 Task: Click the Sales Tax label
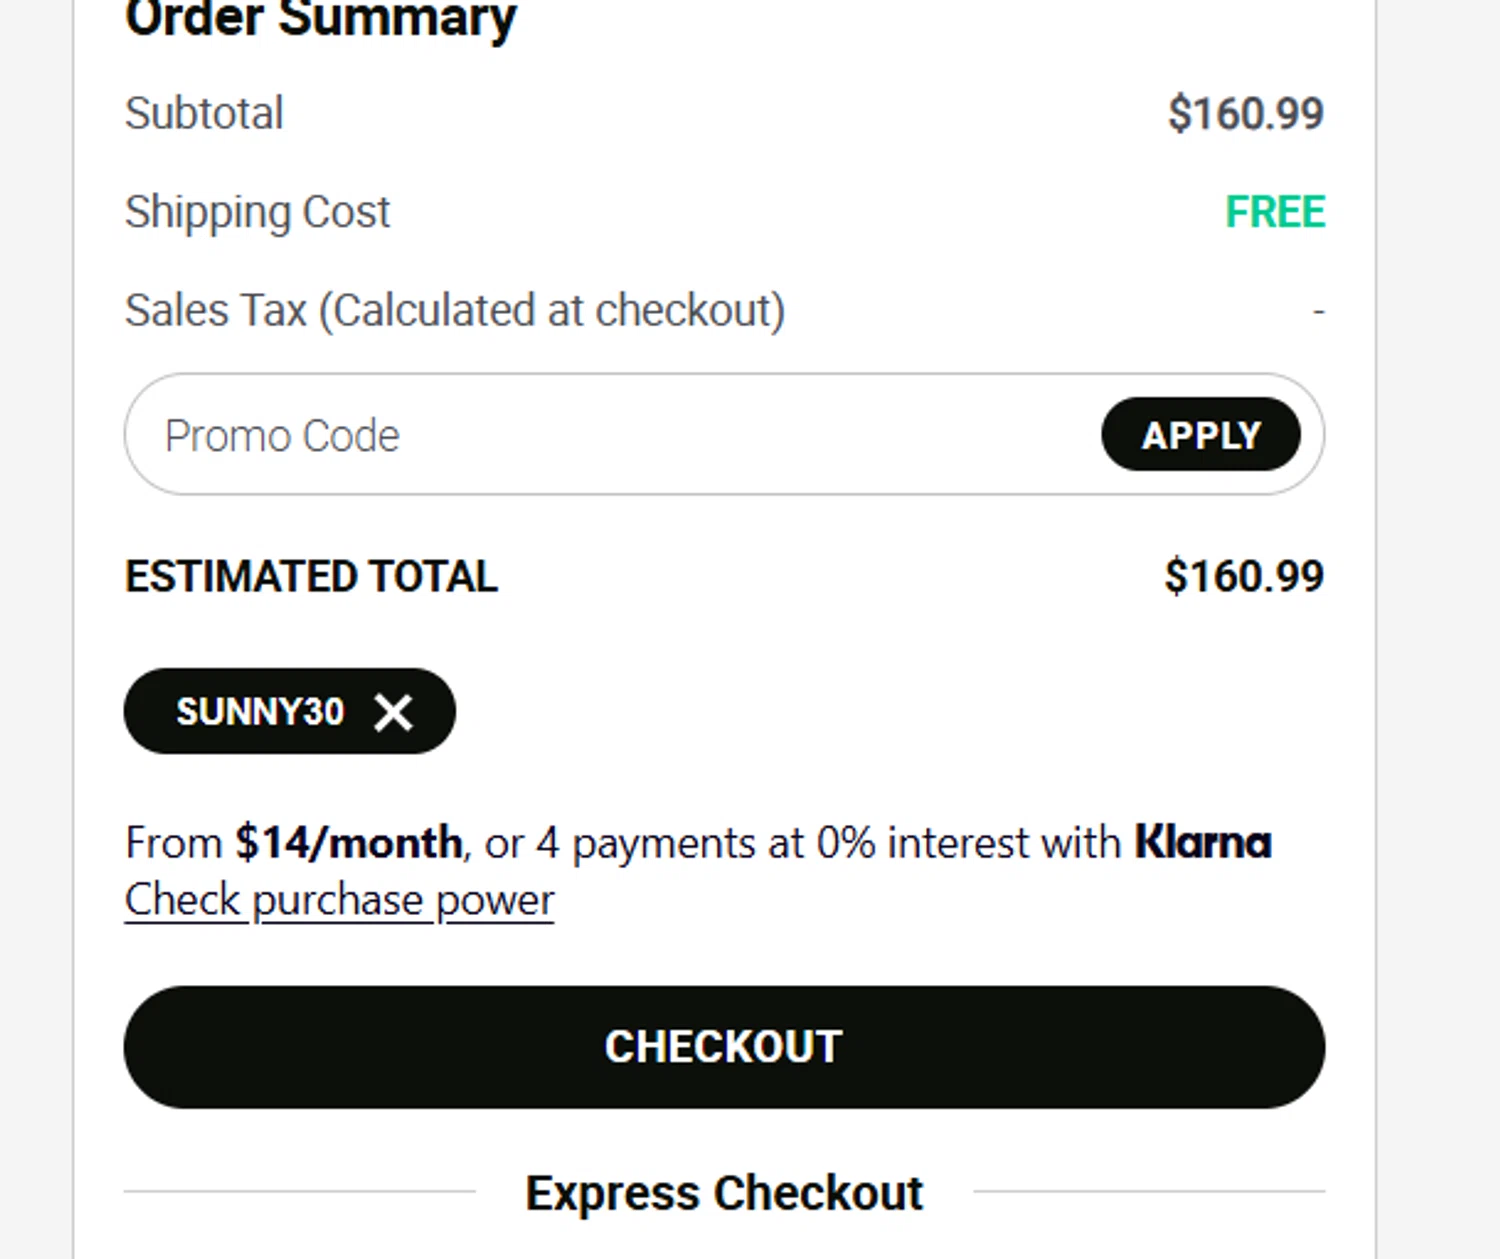454,310
